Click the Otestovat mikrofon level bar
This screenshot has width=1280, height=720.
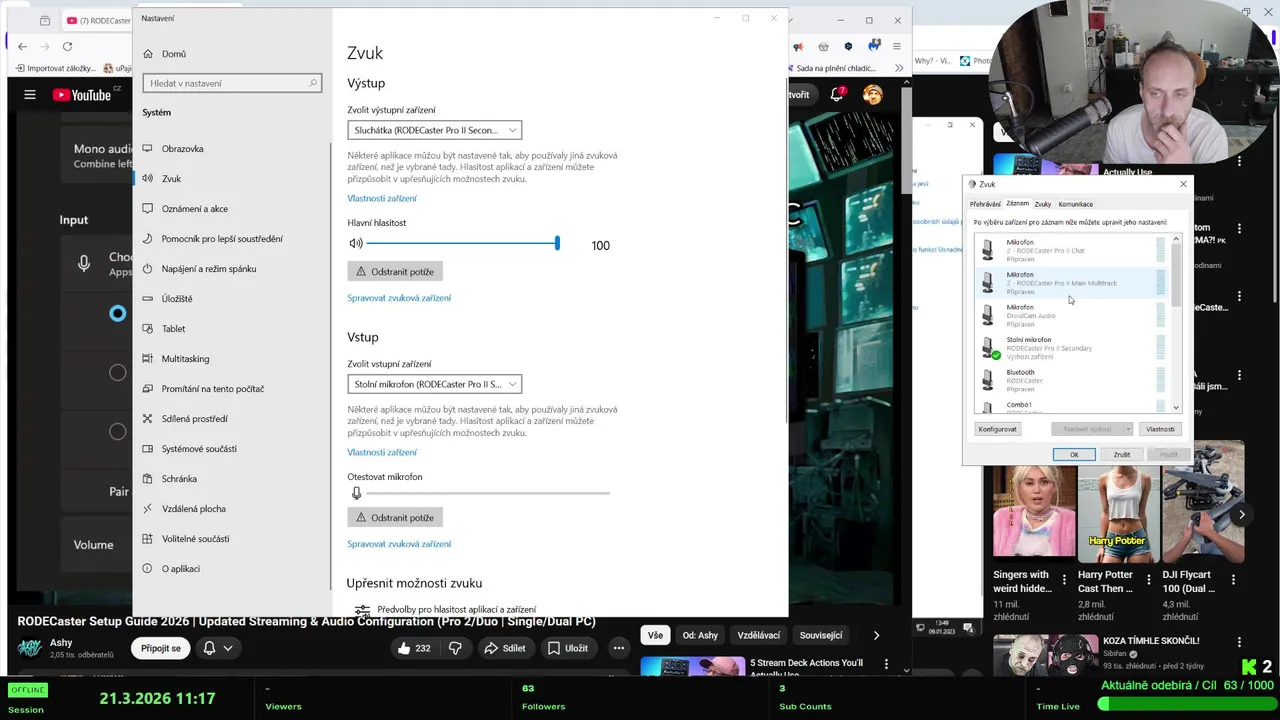pyautogui.click(x=487, y=493)
